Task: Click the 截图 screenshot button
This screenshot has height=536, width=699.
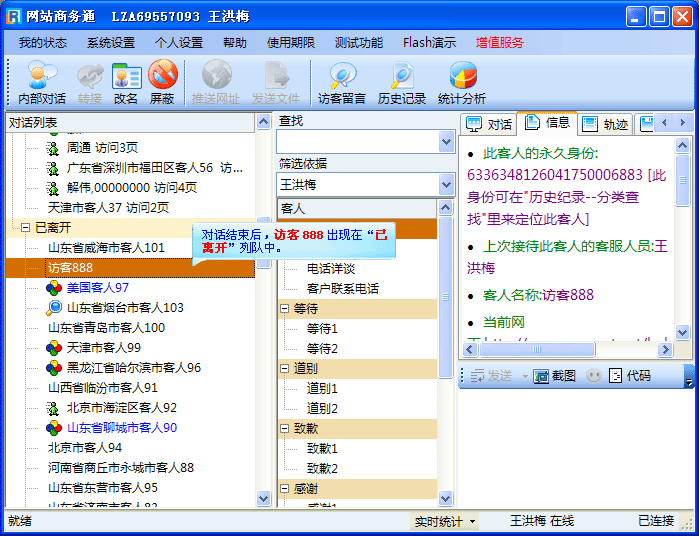Action: coord(555,376)
